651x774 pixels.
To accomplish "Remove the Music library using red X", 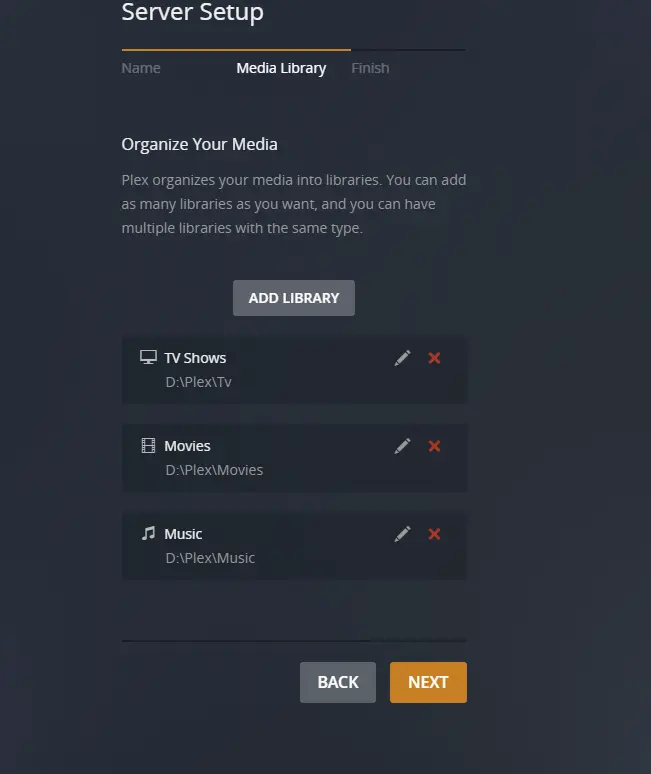I will click(x=434, y=534).
